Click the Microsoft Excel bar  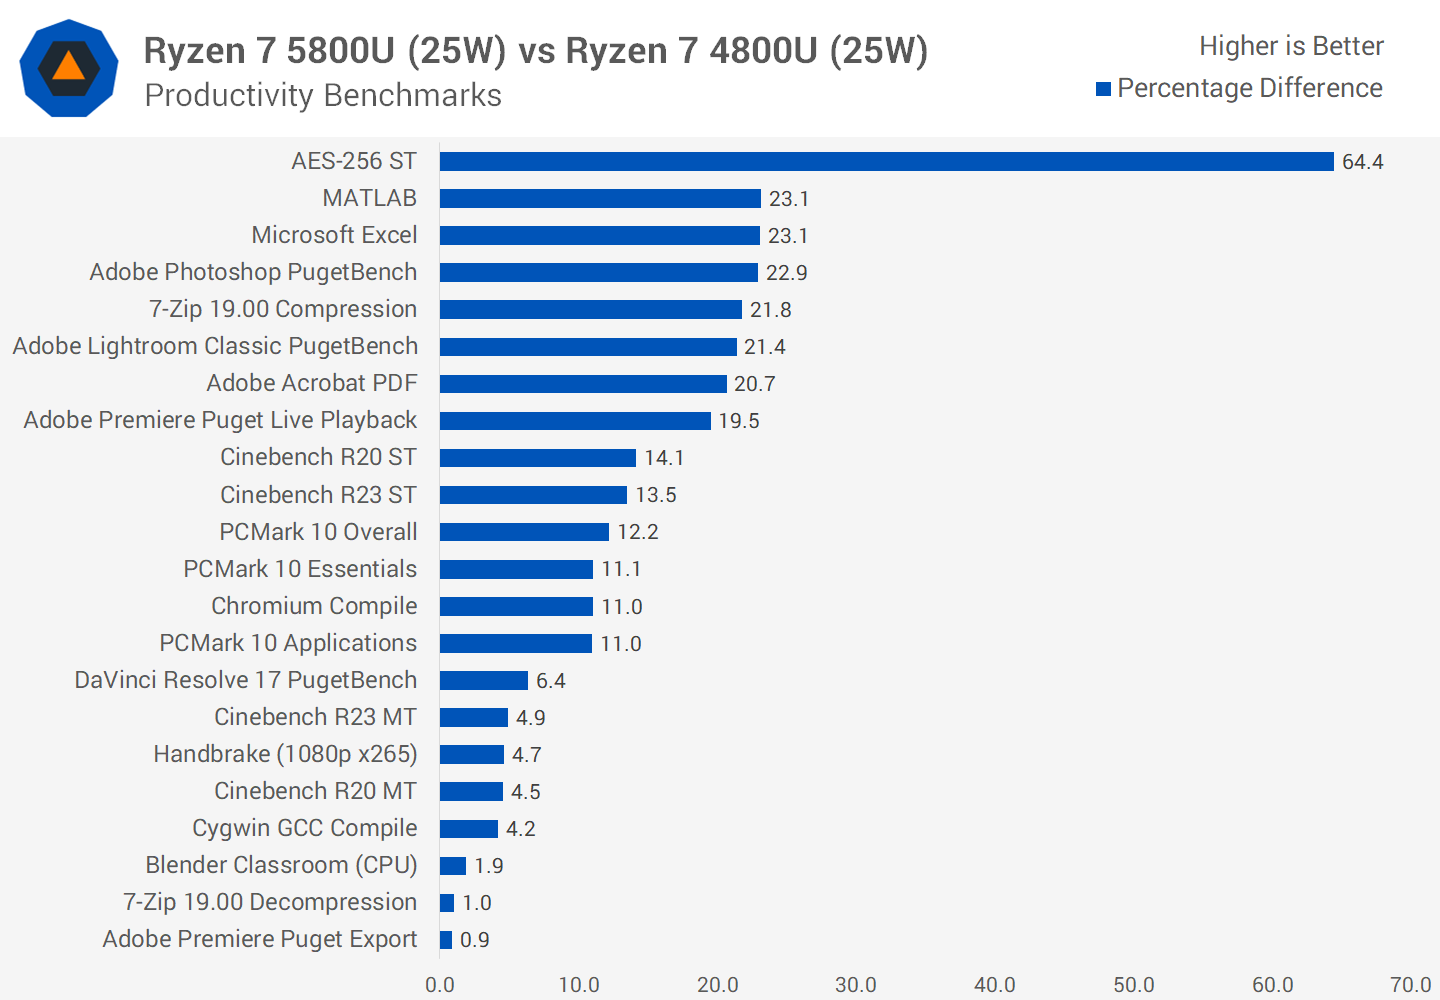(600, 236)
